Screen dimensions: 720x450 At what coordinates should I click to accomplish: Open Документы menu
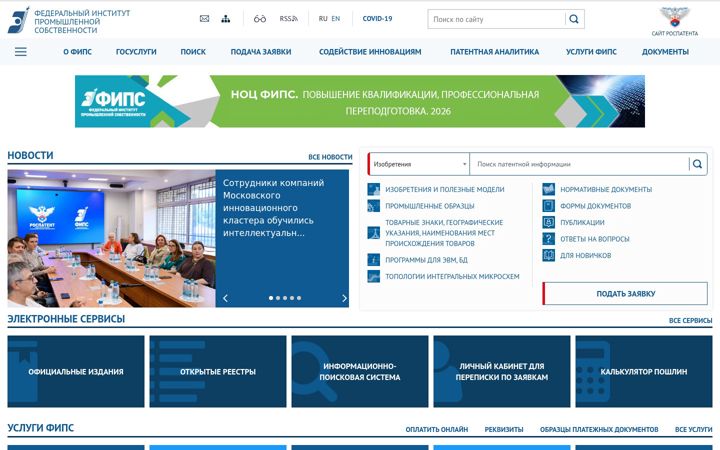click(x=665, y=52)
